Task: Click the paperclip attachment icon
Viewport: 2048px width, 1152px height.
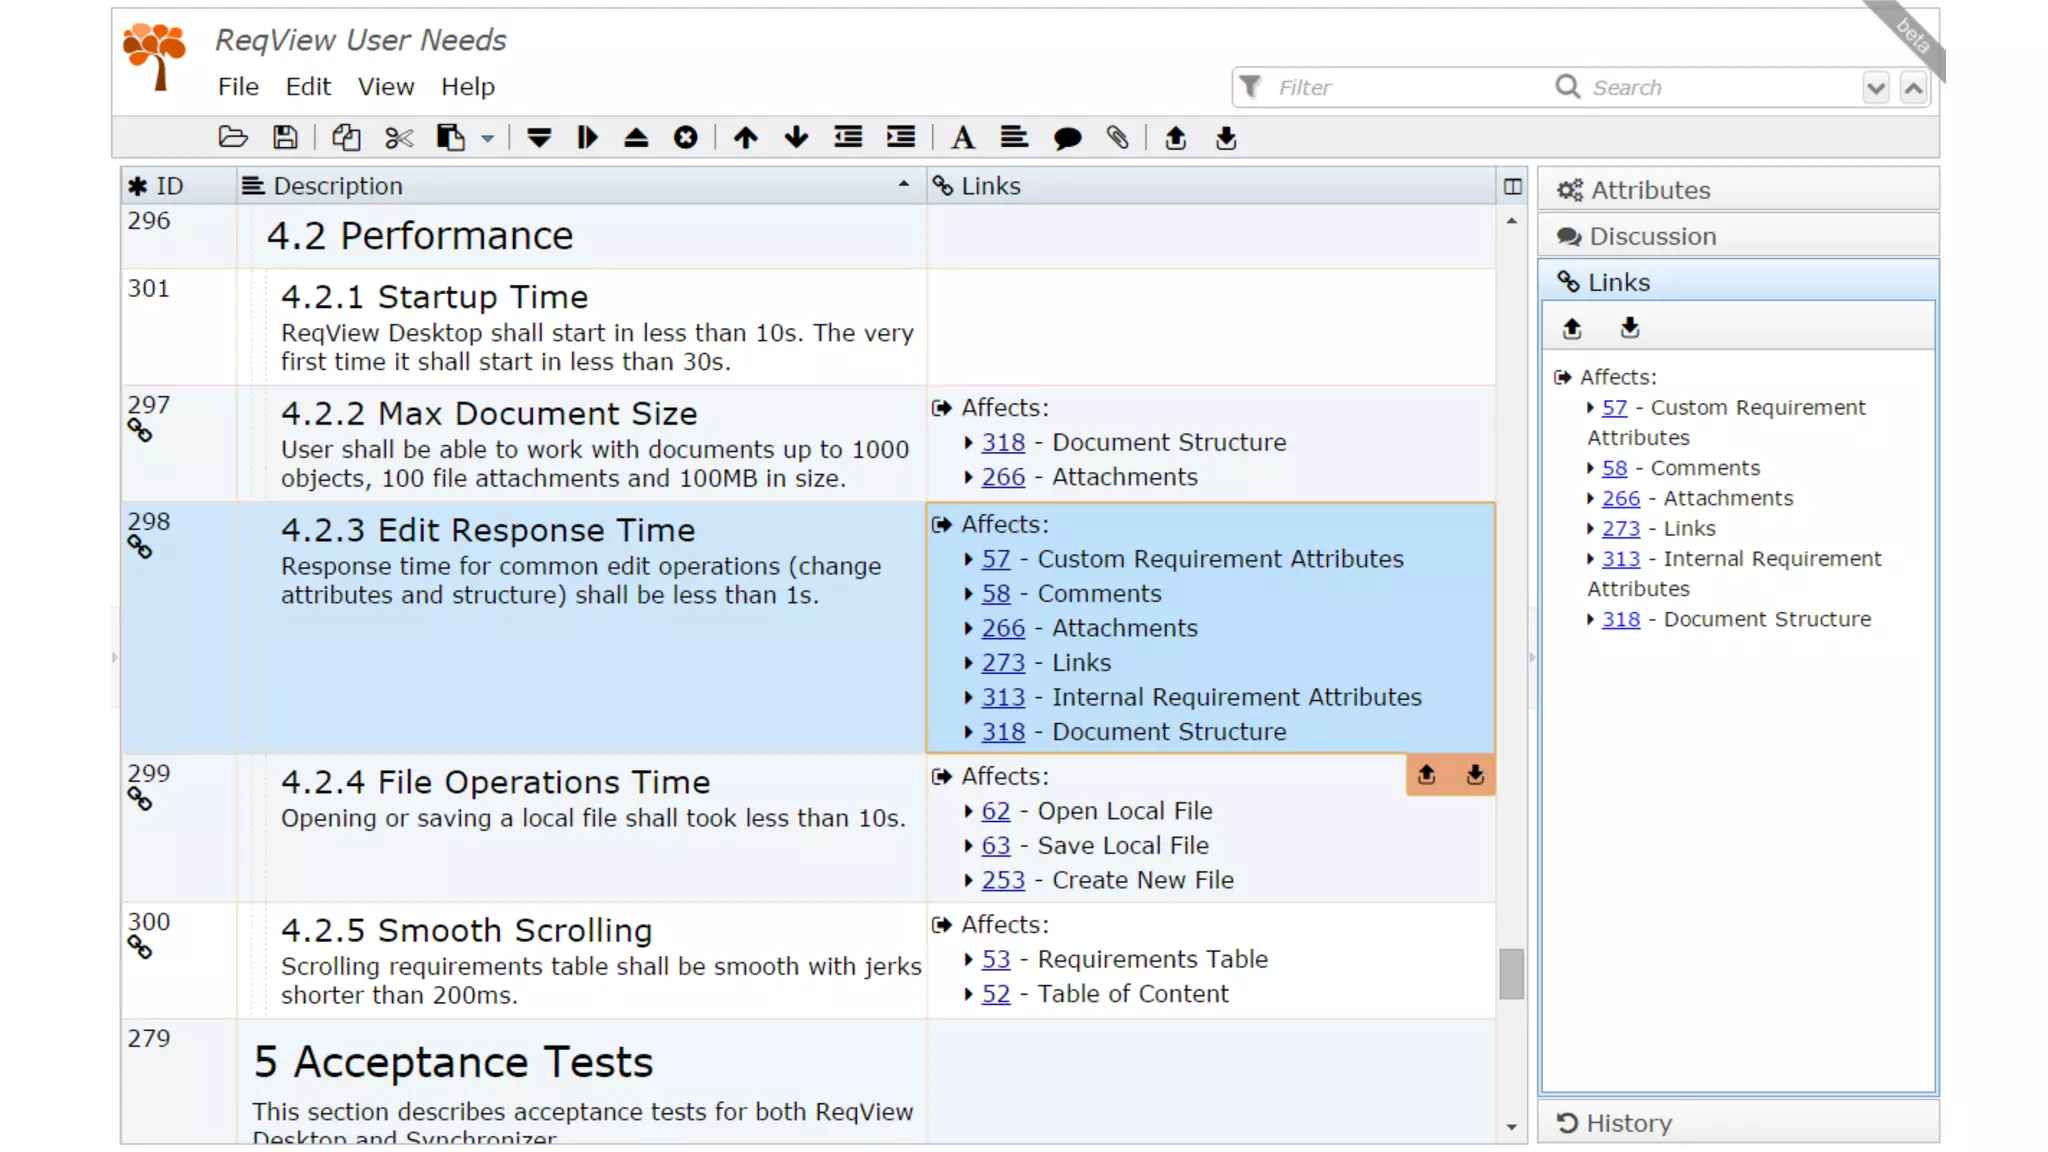Action: tap(1117, 138)
